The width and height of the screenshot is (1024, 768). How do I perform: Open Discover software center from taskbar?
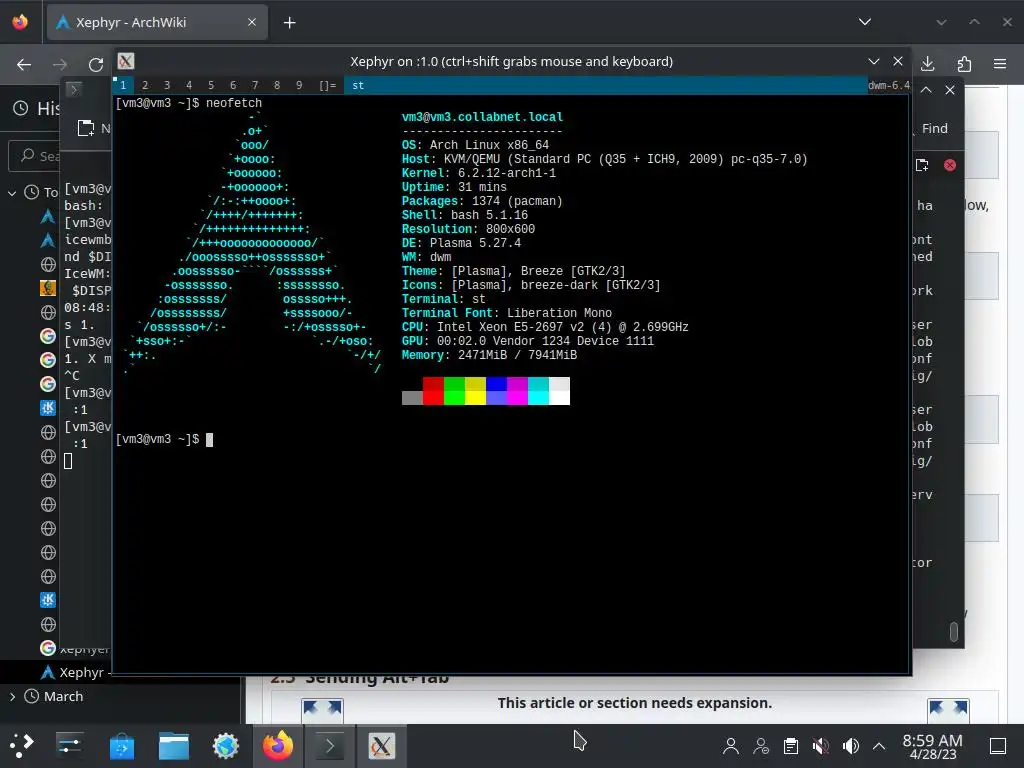tap(121, 746)
